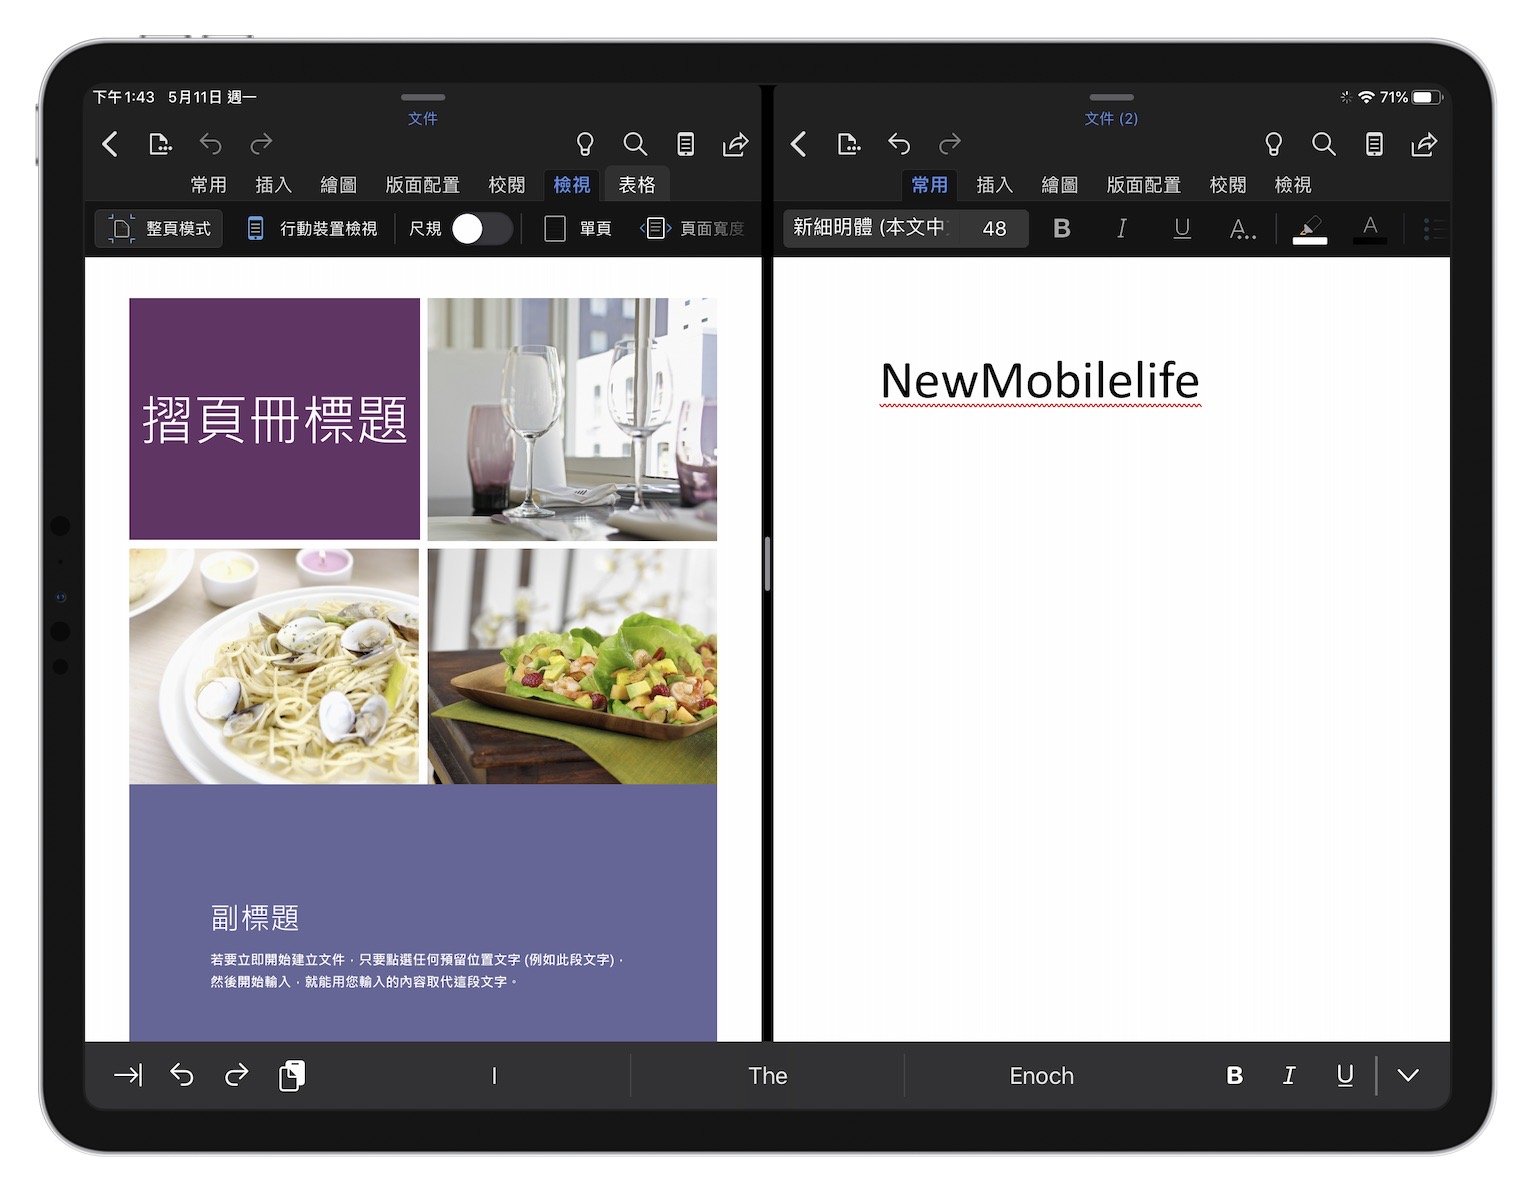Tap the paste clipboard icon in keyboard bar
This screenshot has height=1194, width=1535.
[x=291, y=1075]
